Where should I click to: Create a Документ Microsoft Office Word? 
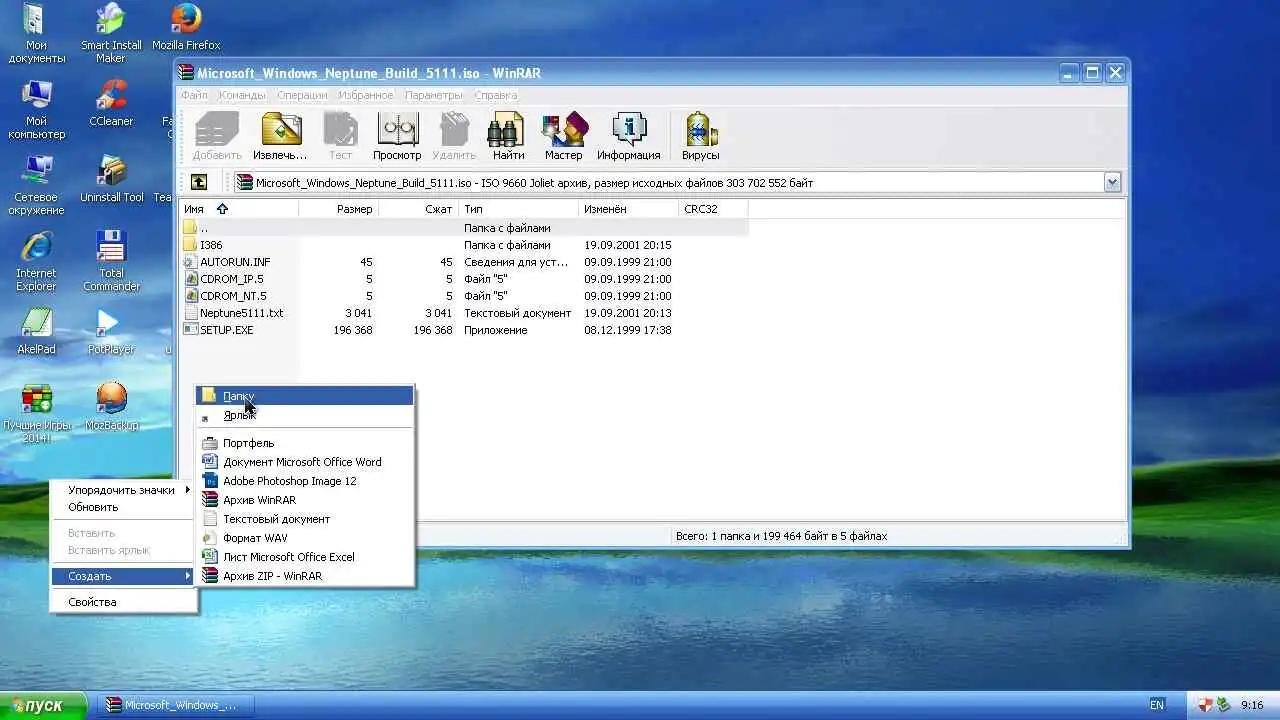pos(304,462)
